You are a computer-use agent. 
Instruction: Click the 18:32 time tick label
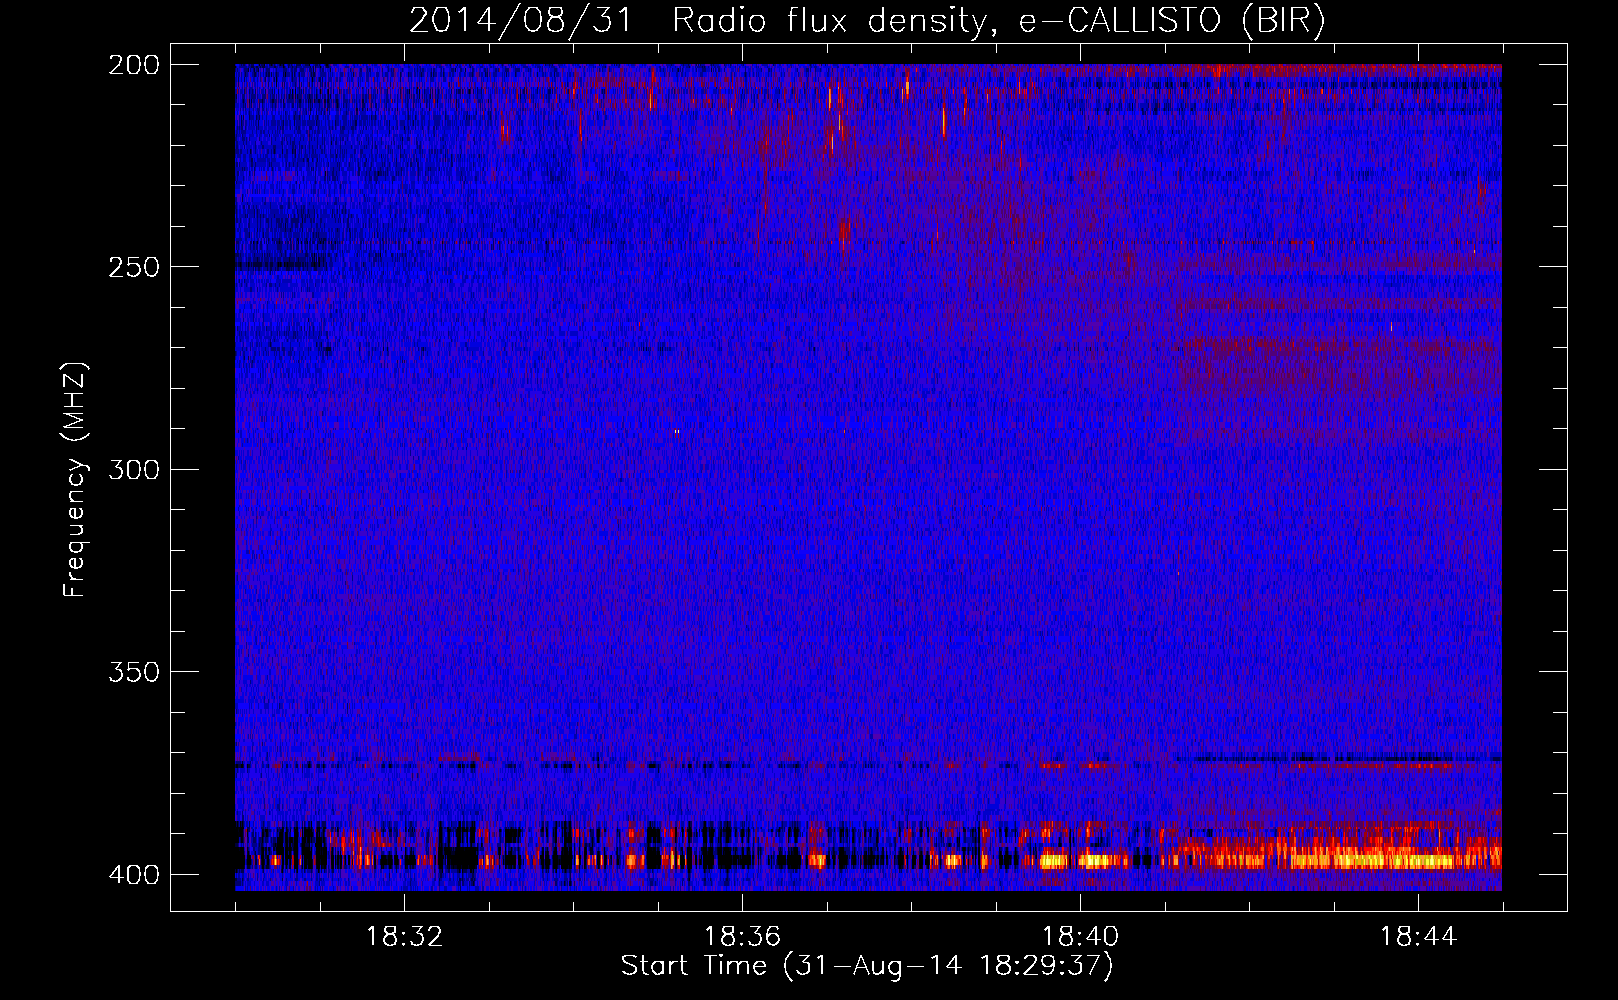(x=404, y=937)
